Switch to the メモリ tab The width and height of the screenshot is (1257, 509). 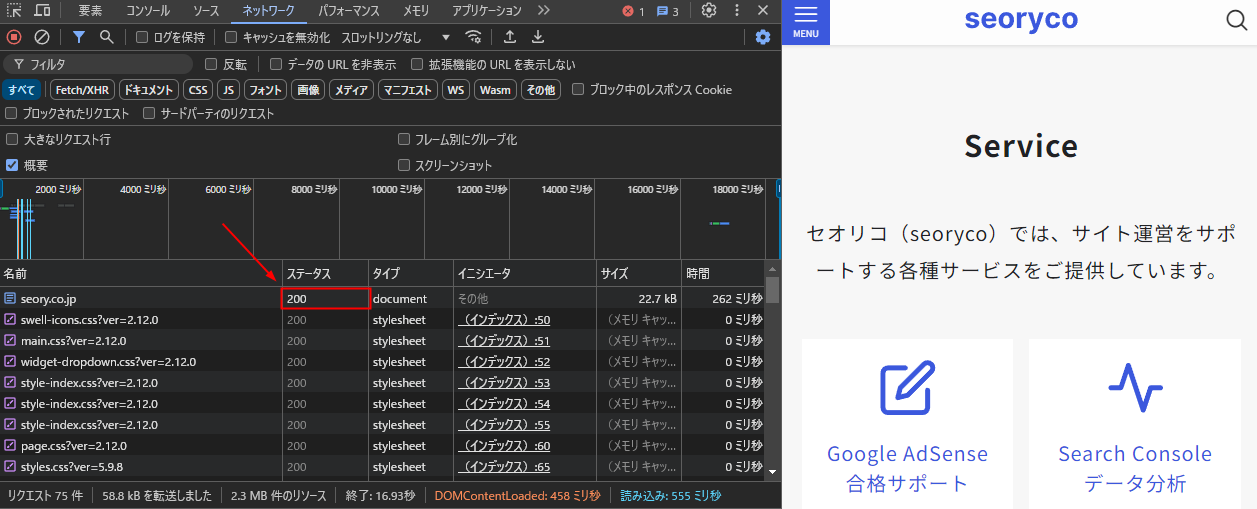coord(416,11)
